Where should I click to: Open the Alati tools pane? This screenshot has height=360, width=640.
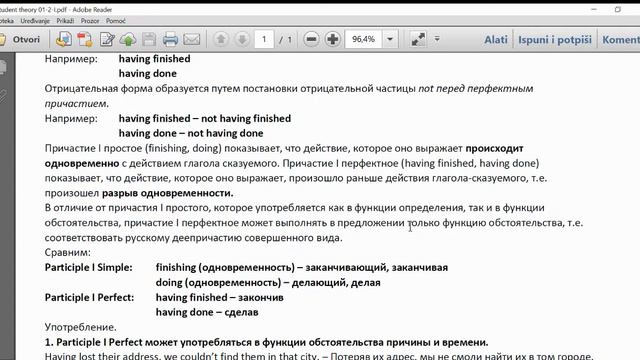(x=496, y=40)
